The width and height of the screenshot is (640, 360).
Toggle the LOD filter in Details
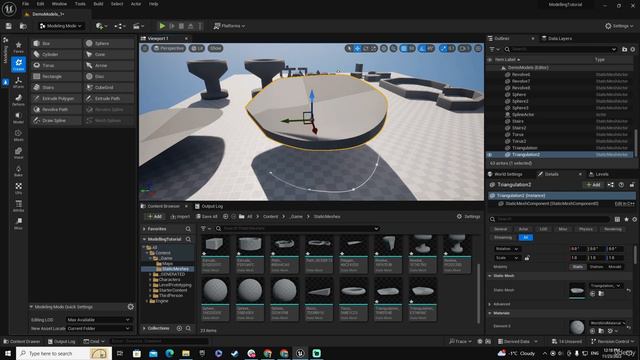coord(543,229)
